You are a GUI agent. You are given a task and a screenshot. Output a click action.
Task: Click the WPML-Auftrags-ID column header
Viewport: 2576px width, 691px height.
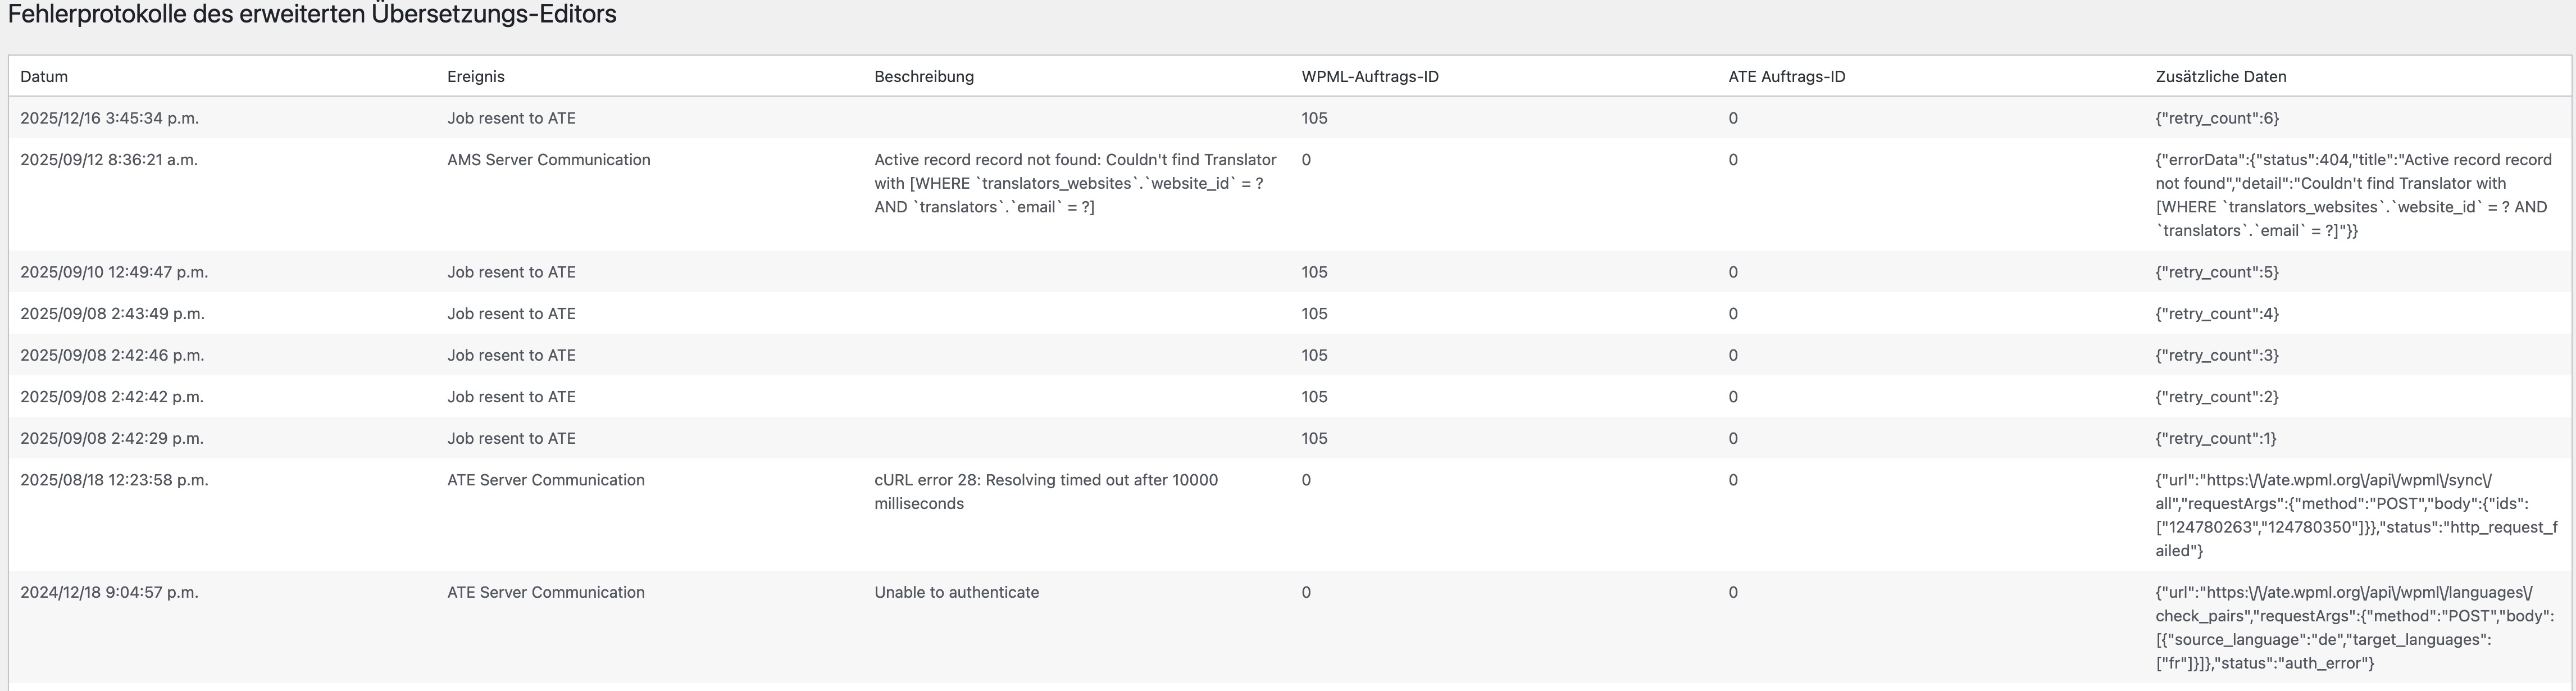[x=1370, y=77]
